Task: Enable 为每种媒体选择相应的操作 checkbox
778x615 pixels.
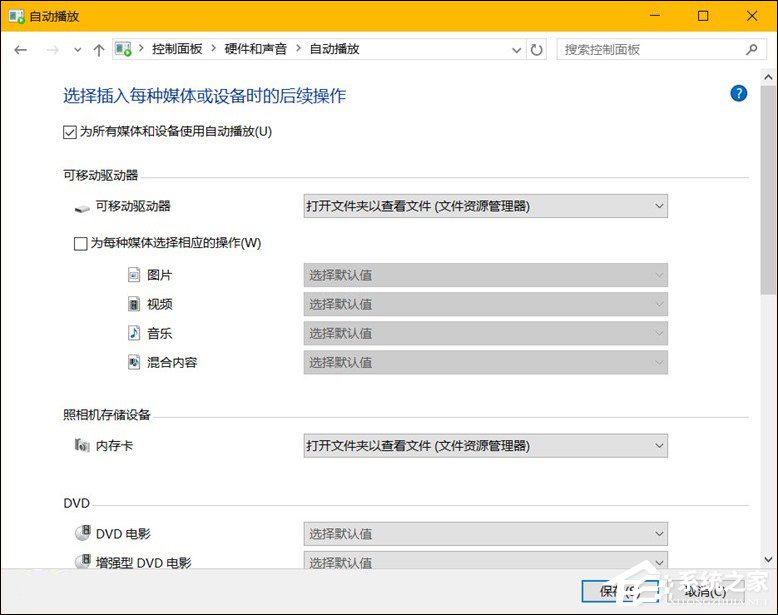Action: [x=81, y=243]
